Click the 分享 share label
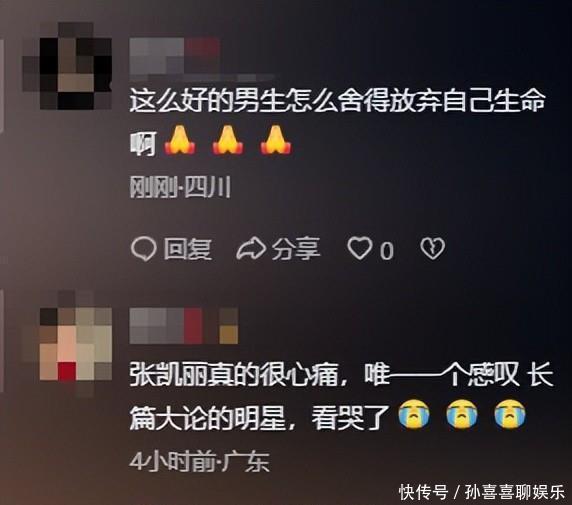 (x=295, y=249)
